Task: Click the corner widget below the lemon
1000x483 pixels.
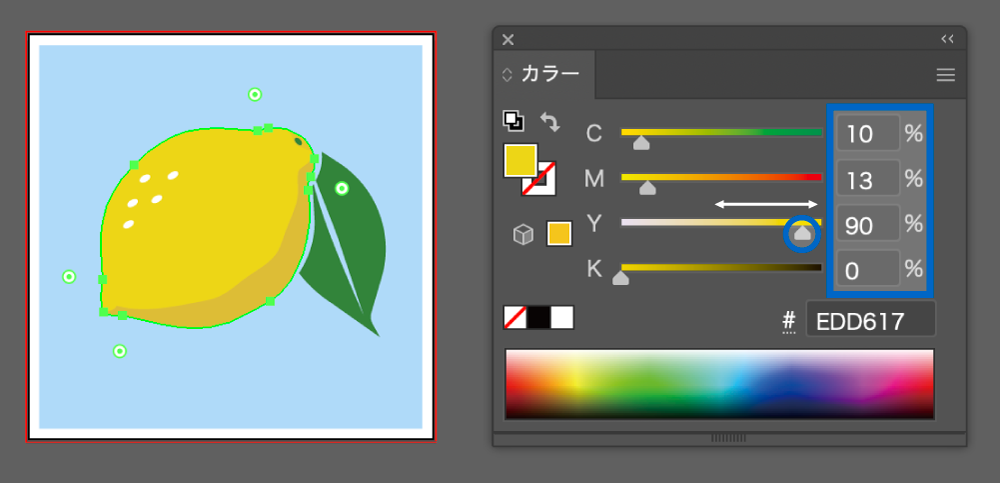Action: click(x=119, y=351)
